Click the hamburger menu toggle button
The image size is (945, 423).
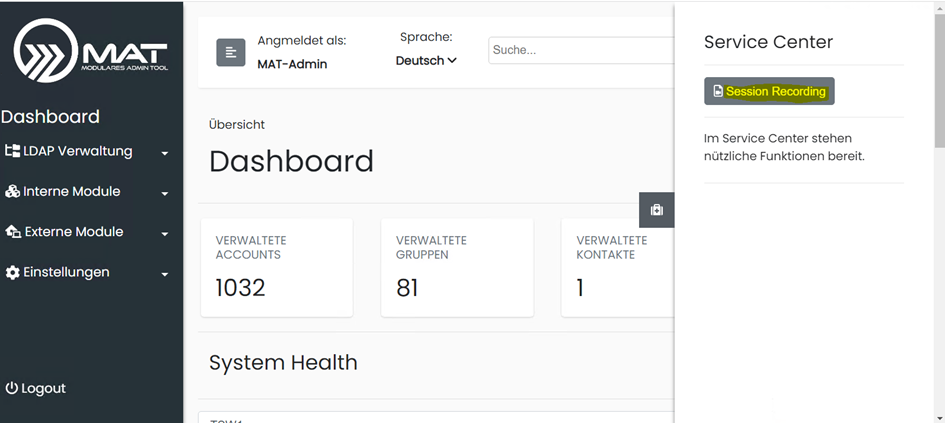pyautogui.click(x=231, y=53)
